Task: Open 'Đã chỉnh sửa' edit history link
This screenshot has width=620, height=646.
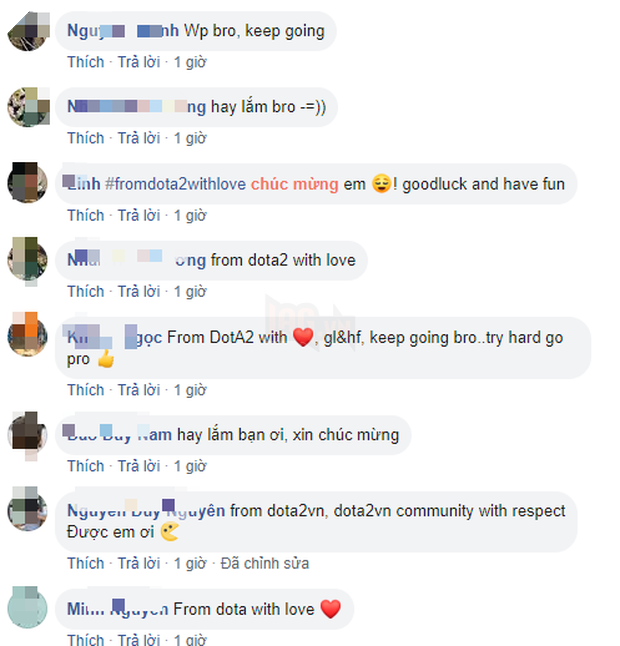Action: pos(264,563)
